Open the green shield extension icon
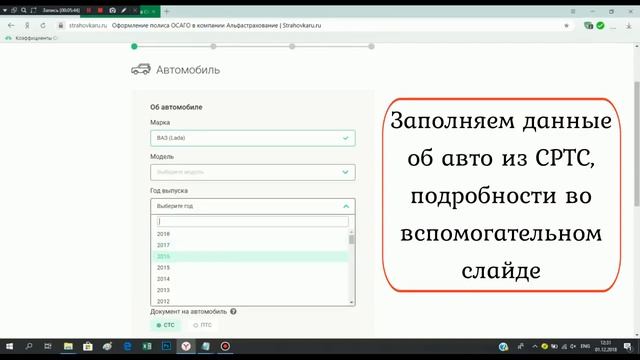 (589, 26)
